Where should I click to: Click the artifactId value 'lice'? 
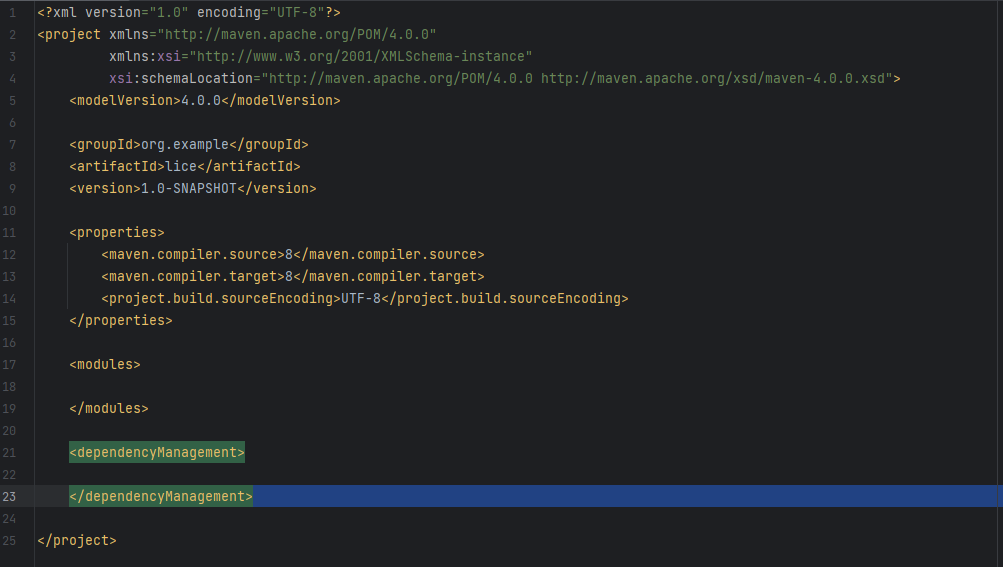(181, 166)
